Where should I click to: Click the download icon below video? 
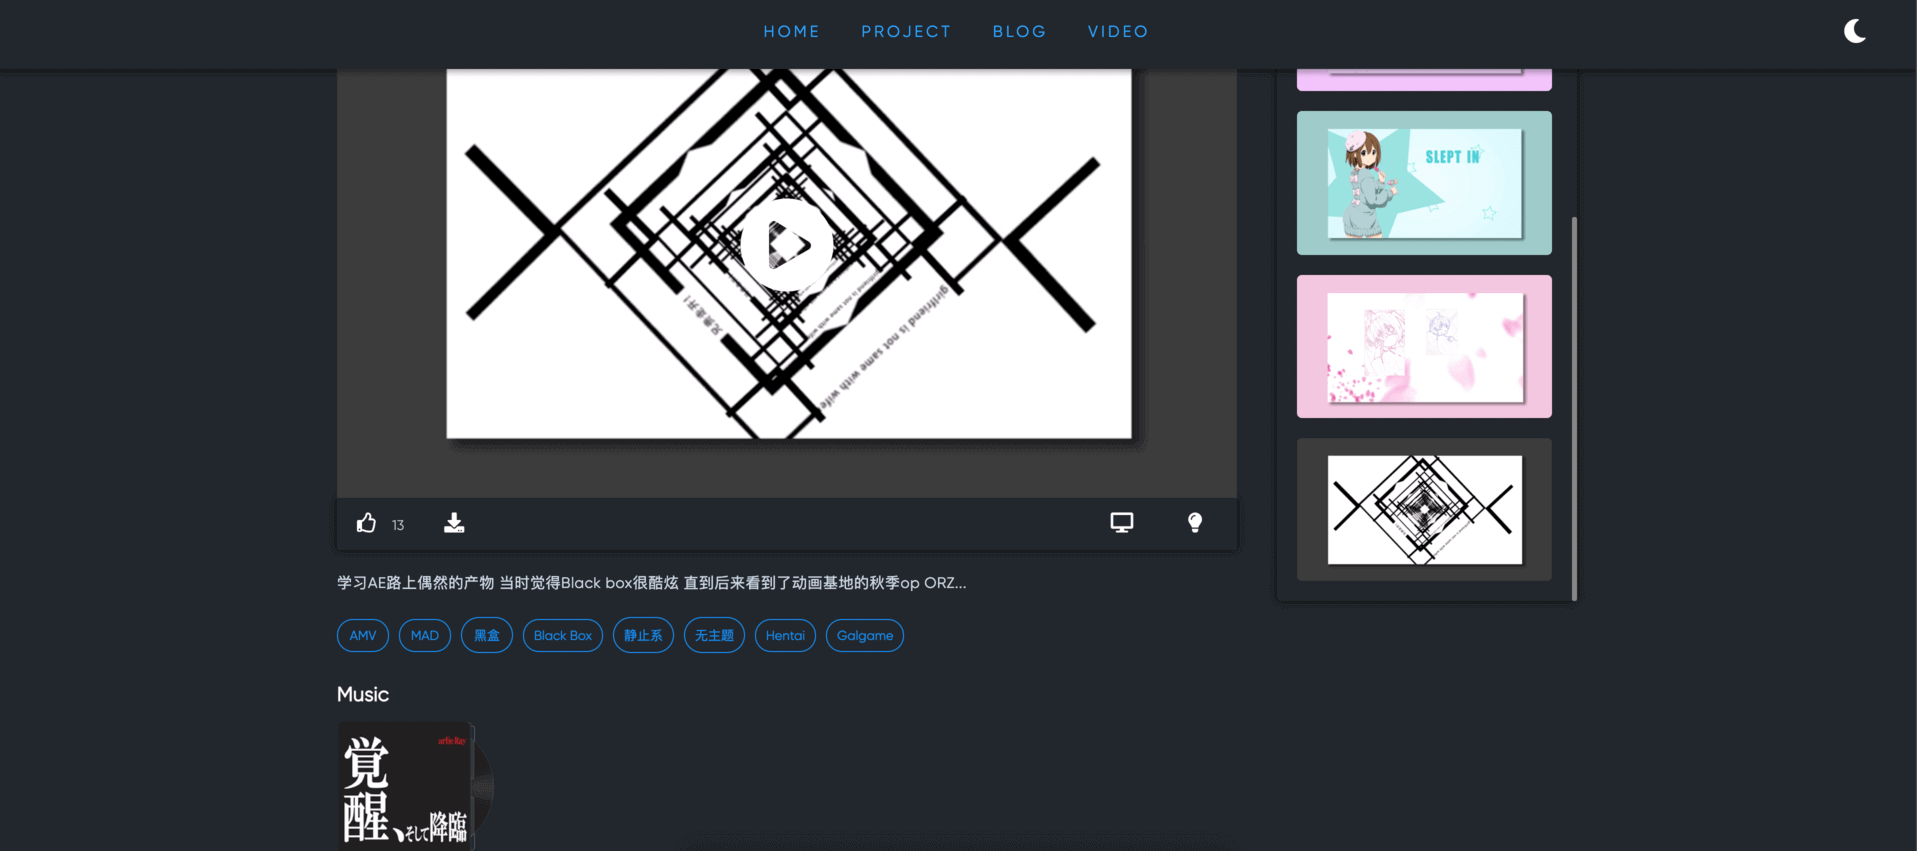454,523
